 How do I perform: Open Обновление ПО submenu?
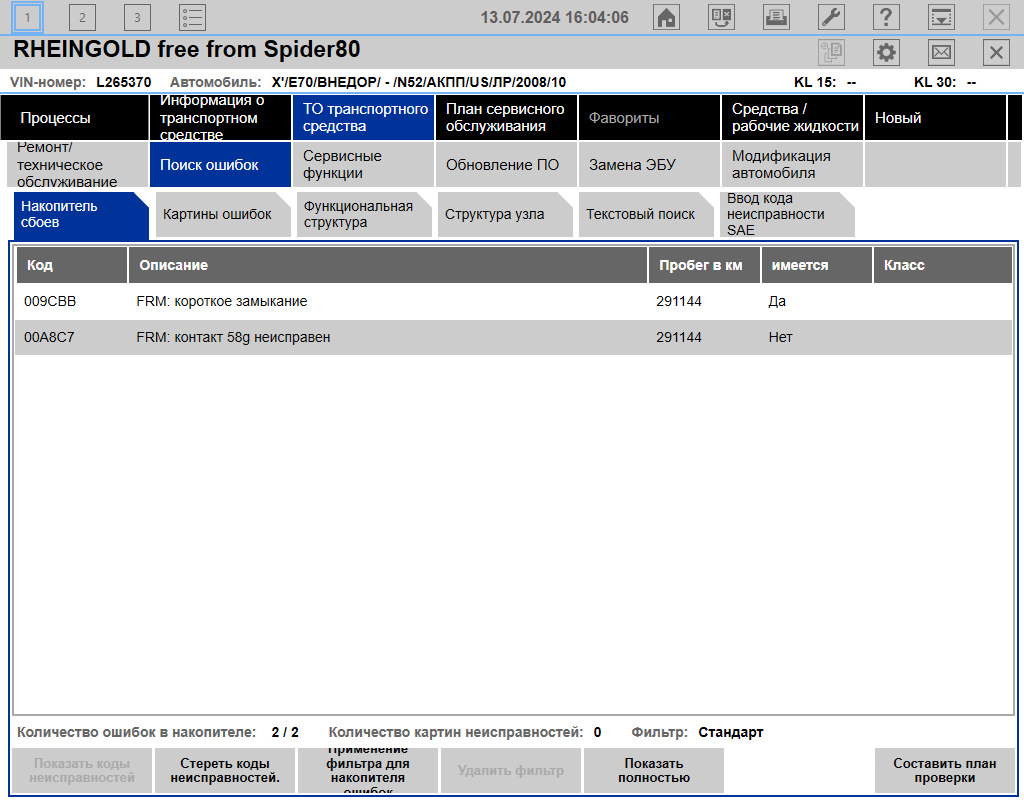tap(507, 165)
